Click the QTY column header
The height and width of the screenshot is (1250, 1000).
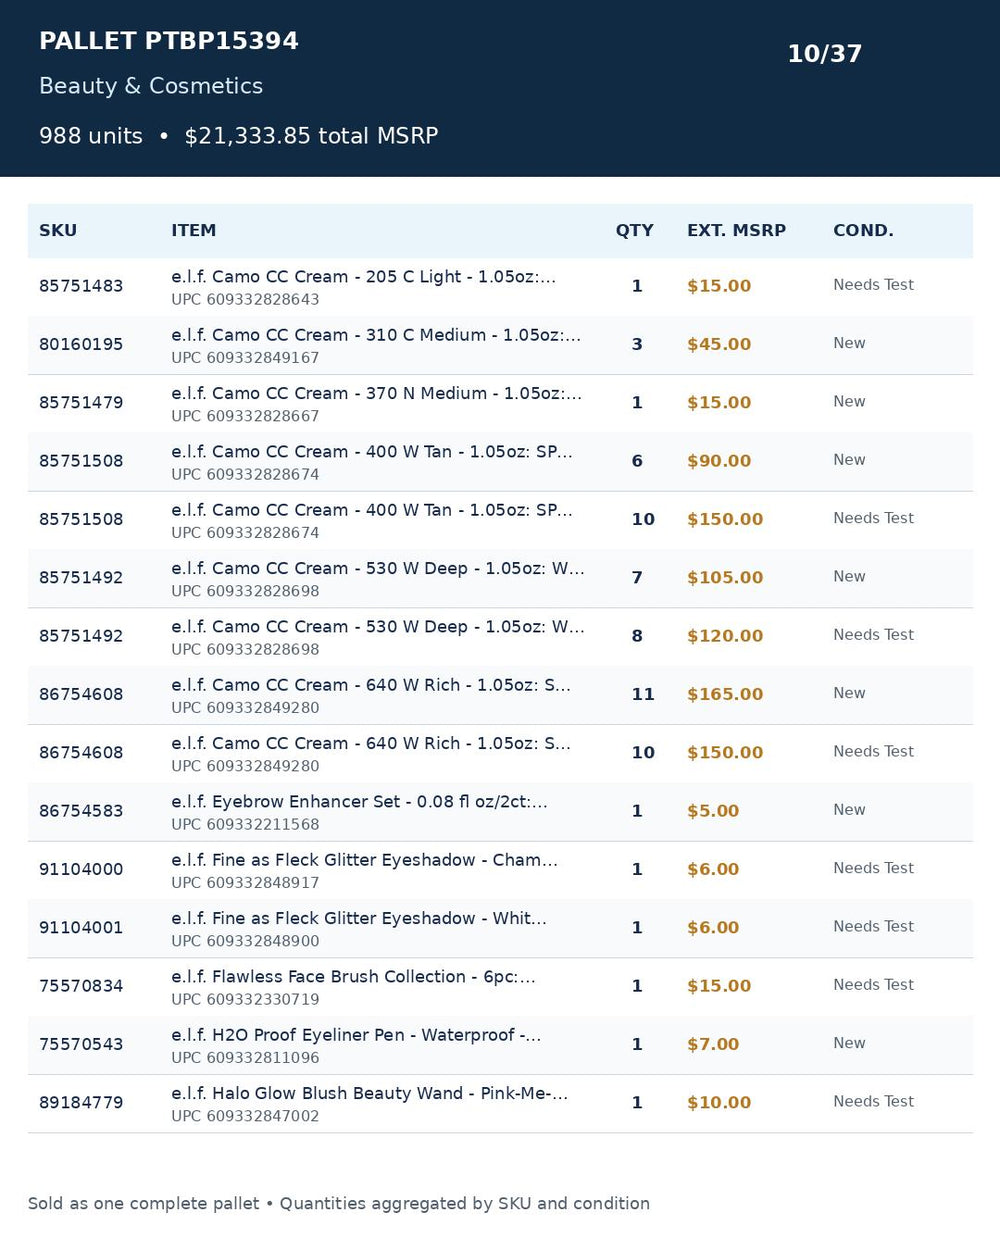(x=634, y=230)
